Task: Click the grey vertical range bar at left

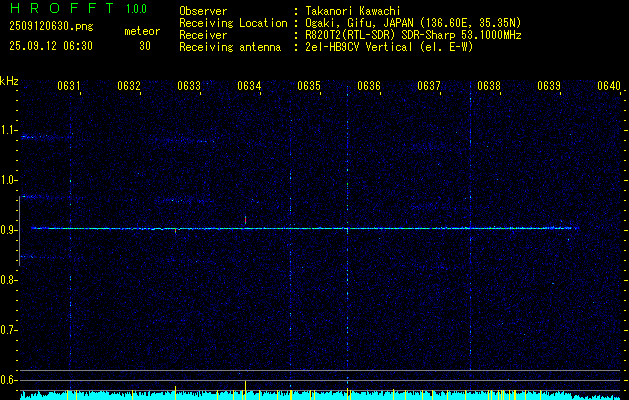Action: [x=19, y=231]
